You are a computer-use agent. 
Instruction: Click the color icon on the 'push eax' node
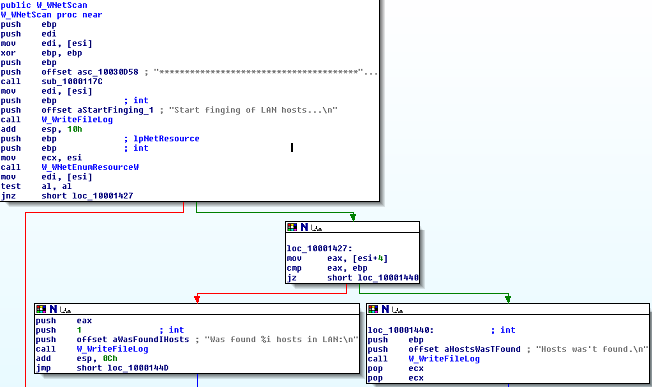[41, 309]
